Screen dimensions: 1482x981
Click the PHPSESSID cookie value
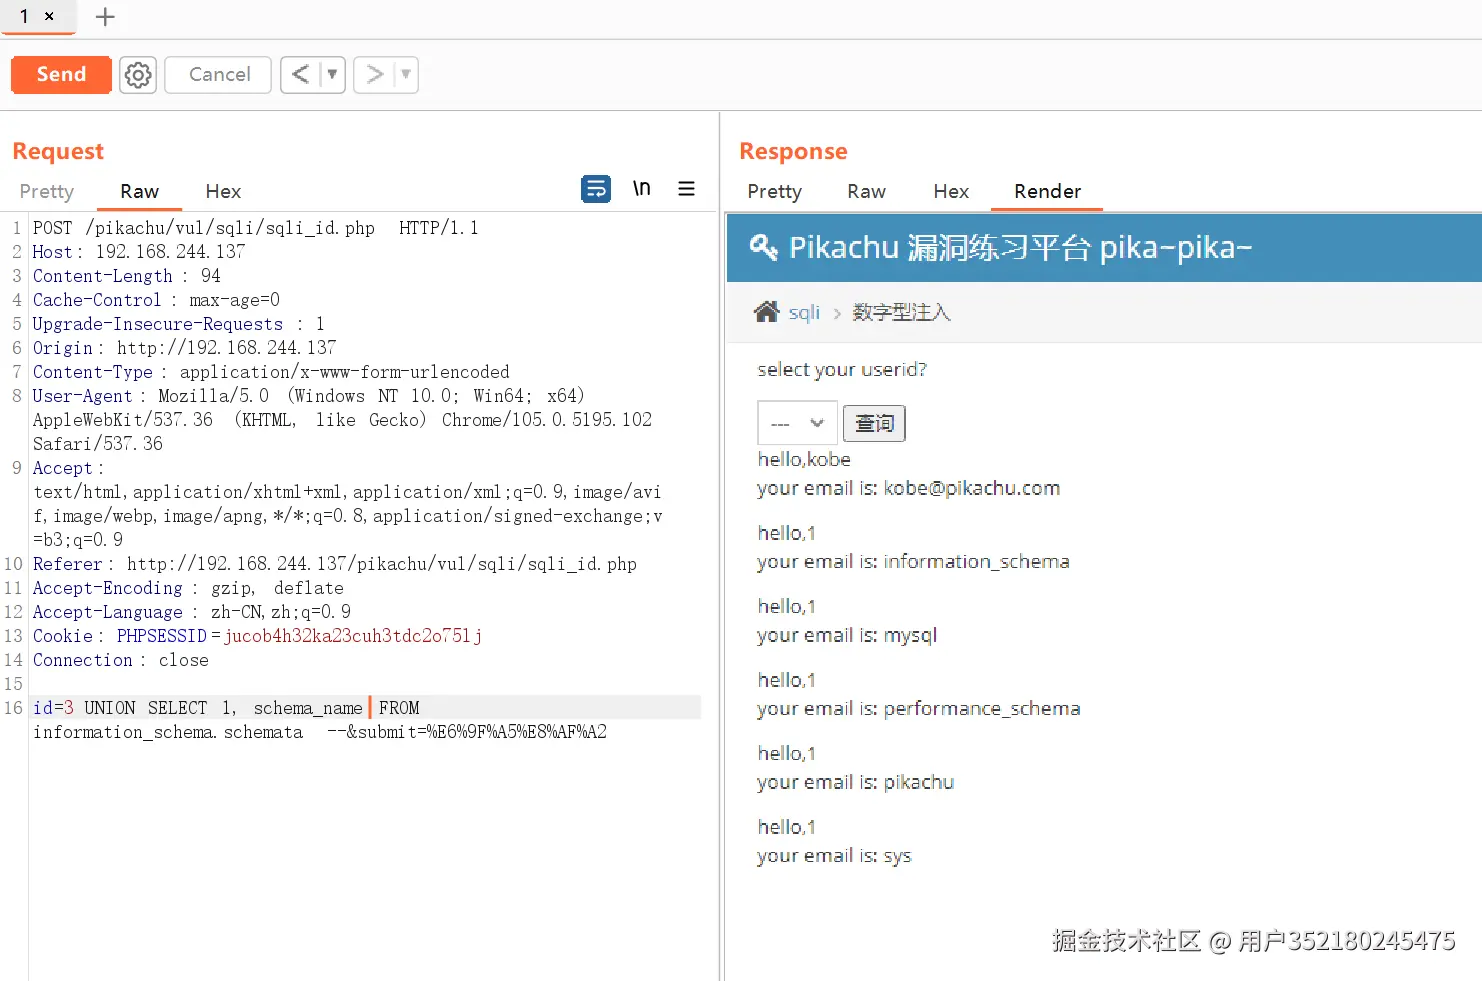coord(353,636)
